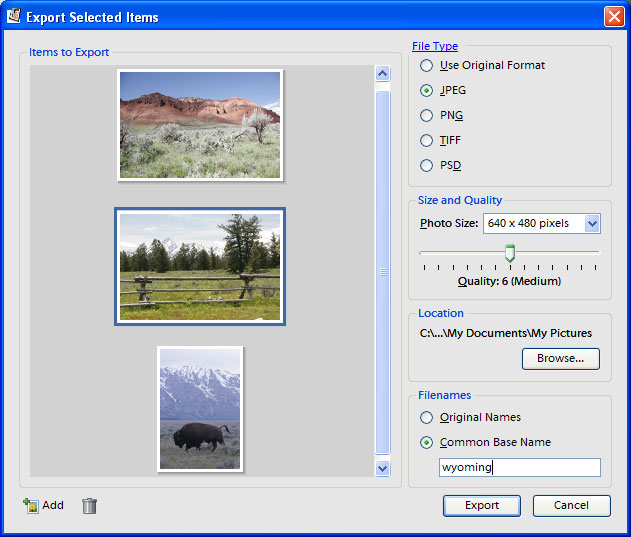This screenshot has height=537, width=631.
Task: Click the dialog title bar app icon
Action: (13, 16)
